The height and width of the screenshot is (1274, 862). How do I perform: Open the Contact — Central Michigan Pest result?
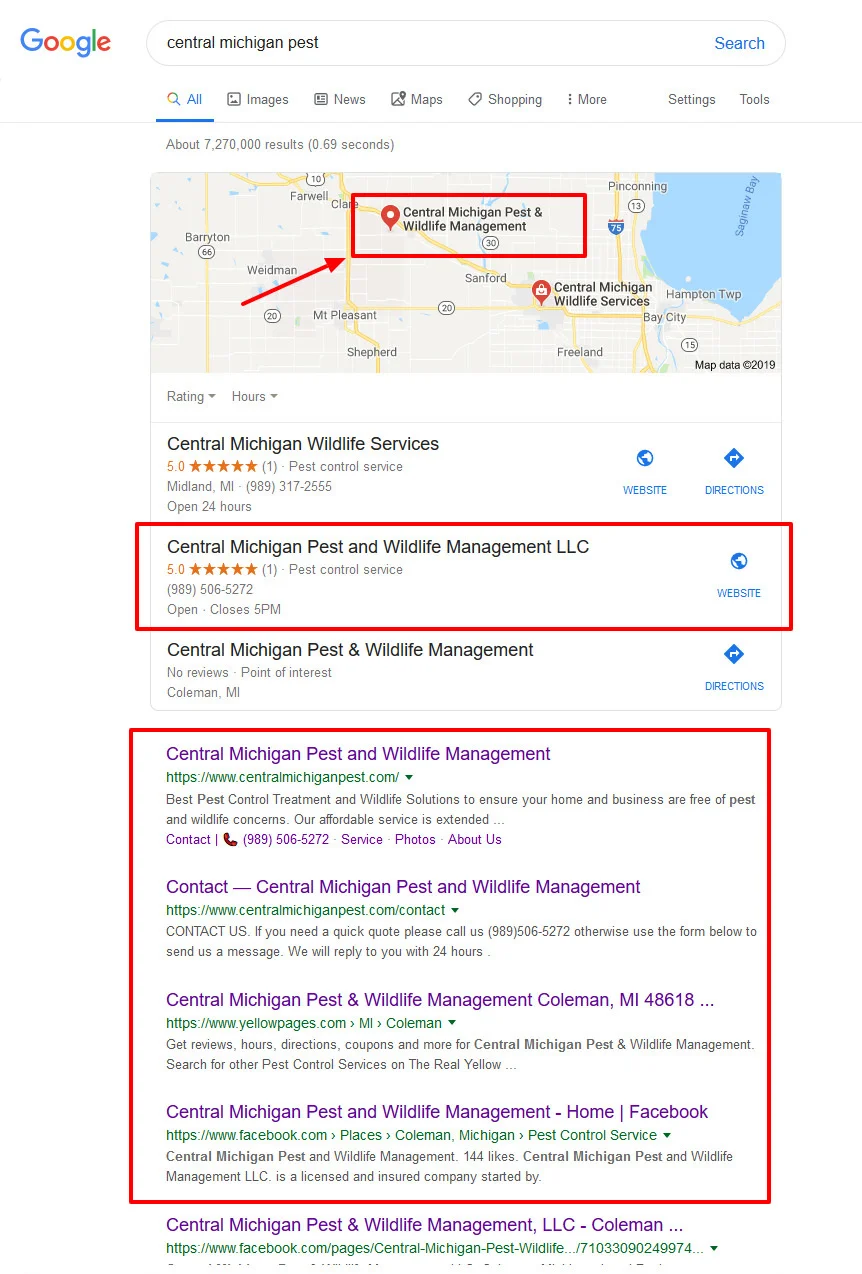point(403,887)
